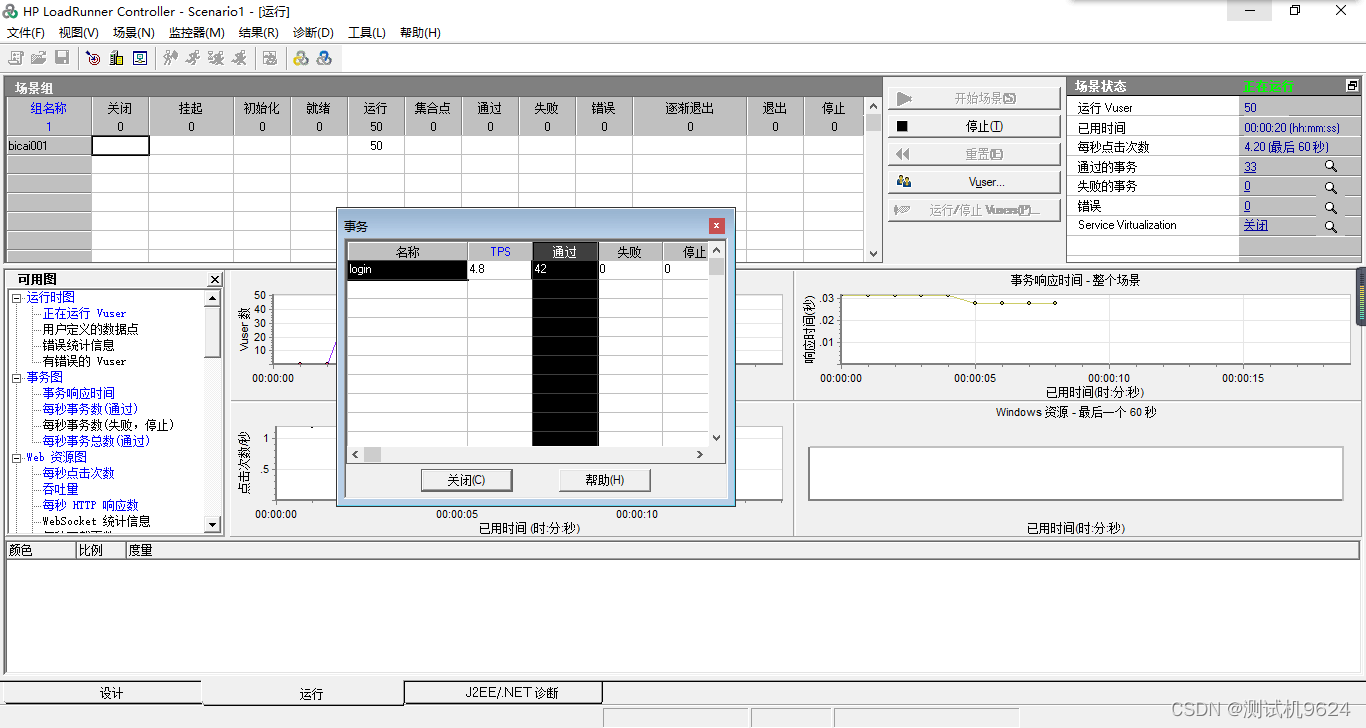Open the 帮助(H) menu

tap(420, 33)
